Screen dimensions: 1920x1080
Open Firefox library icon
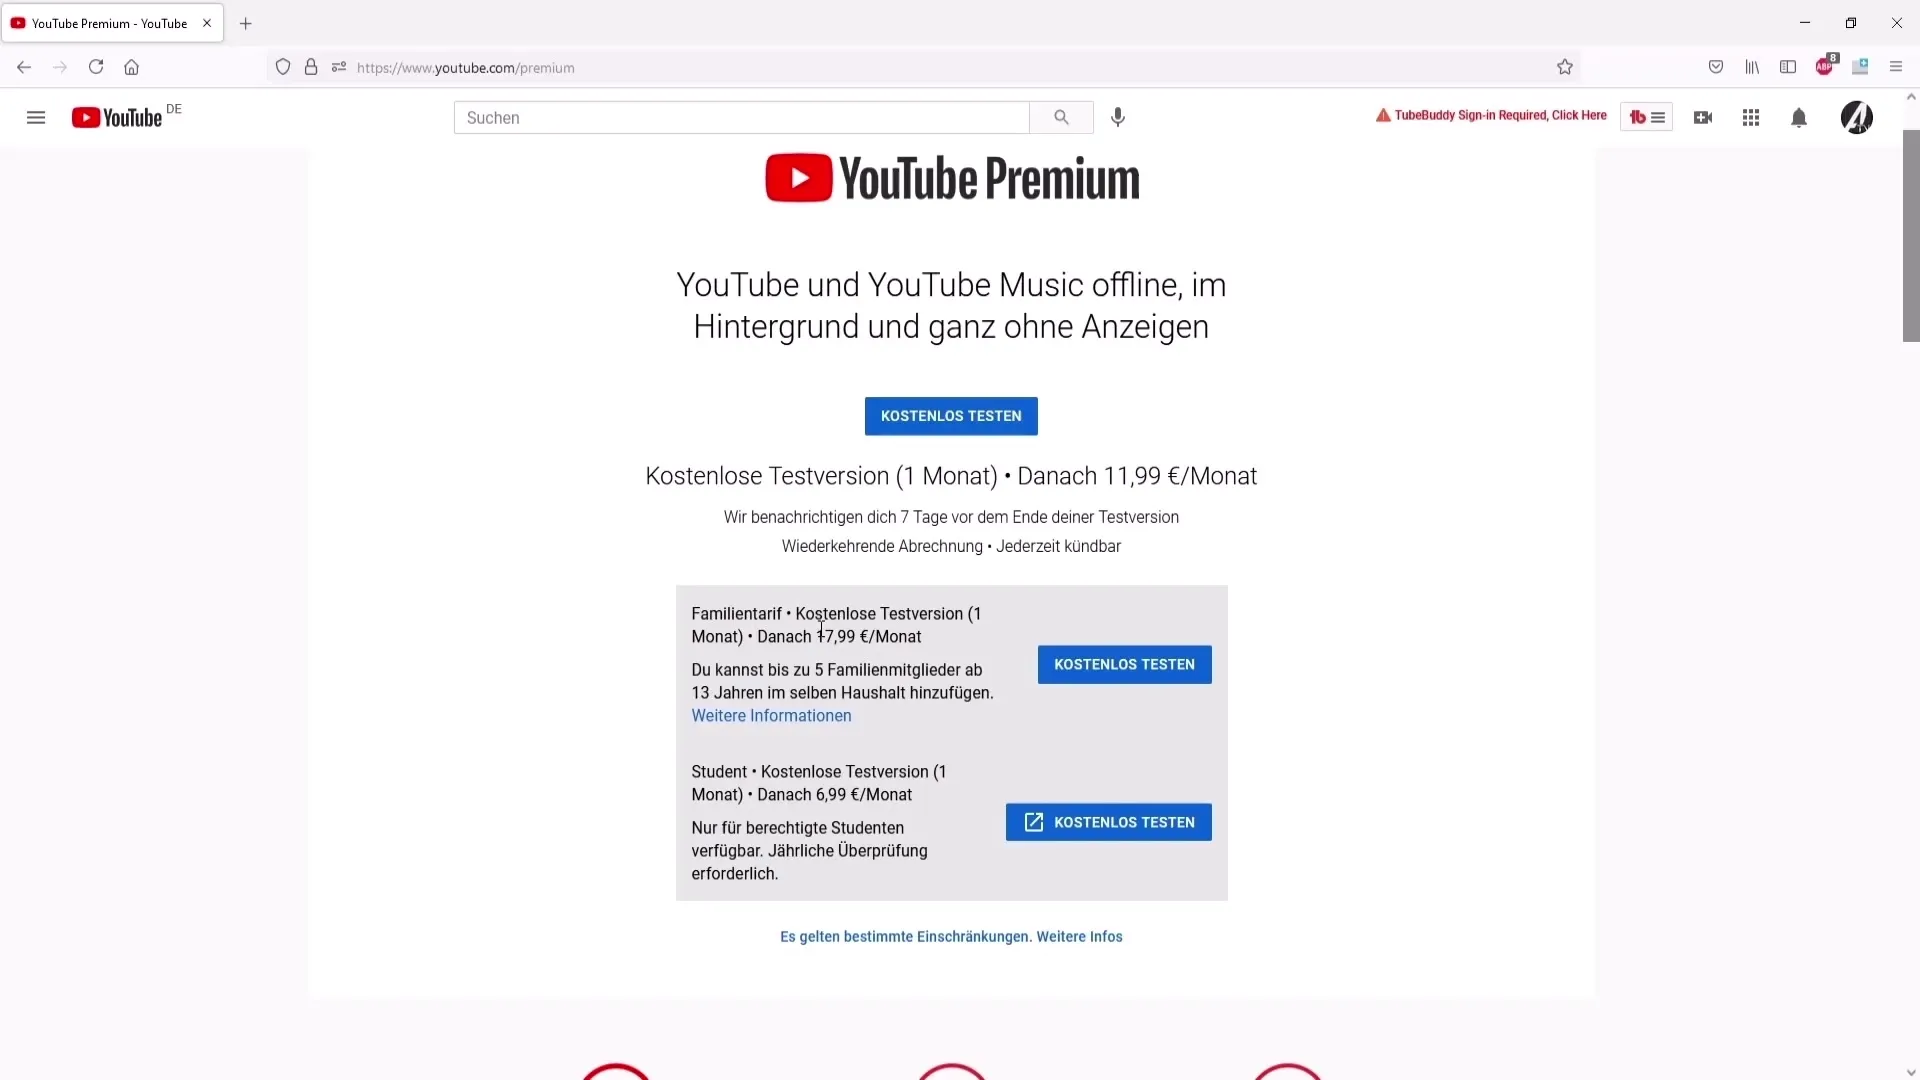point(1752,67)
